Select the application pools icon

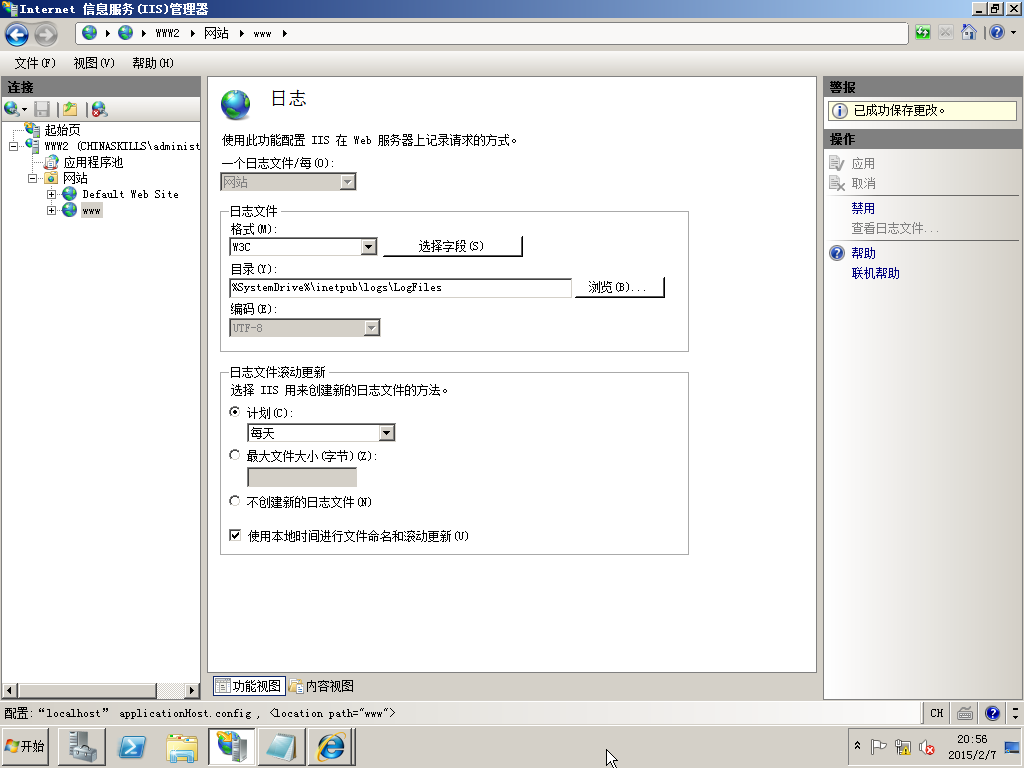51,162
